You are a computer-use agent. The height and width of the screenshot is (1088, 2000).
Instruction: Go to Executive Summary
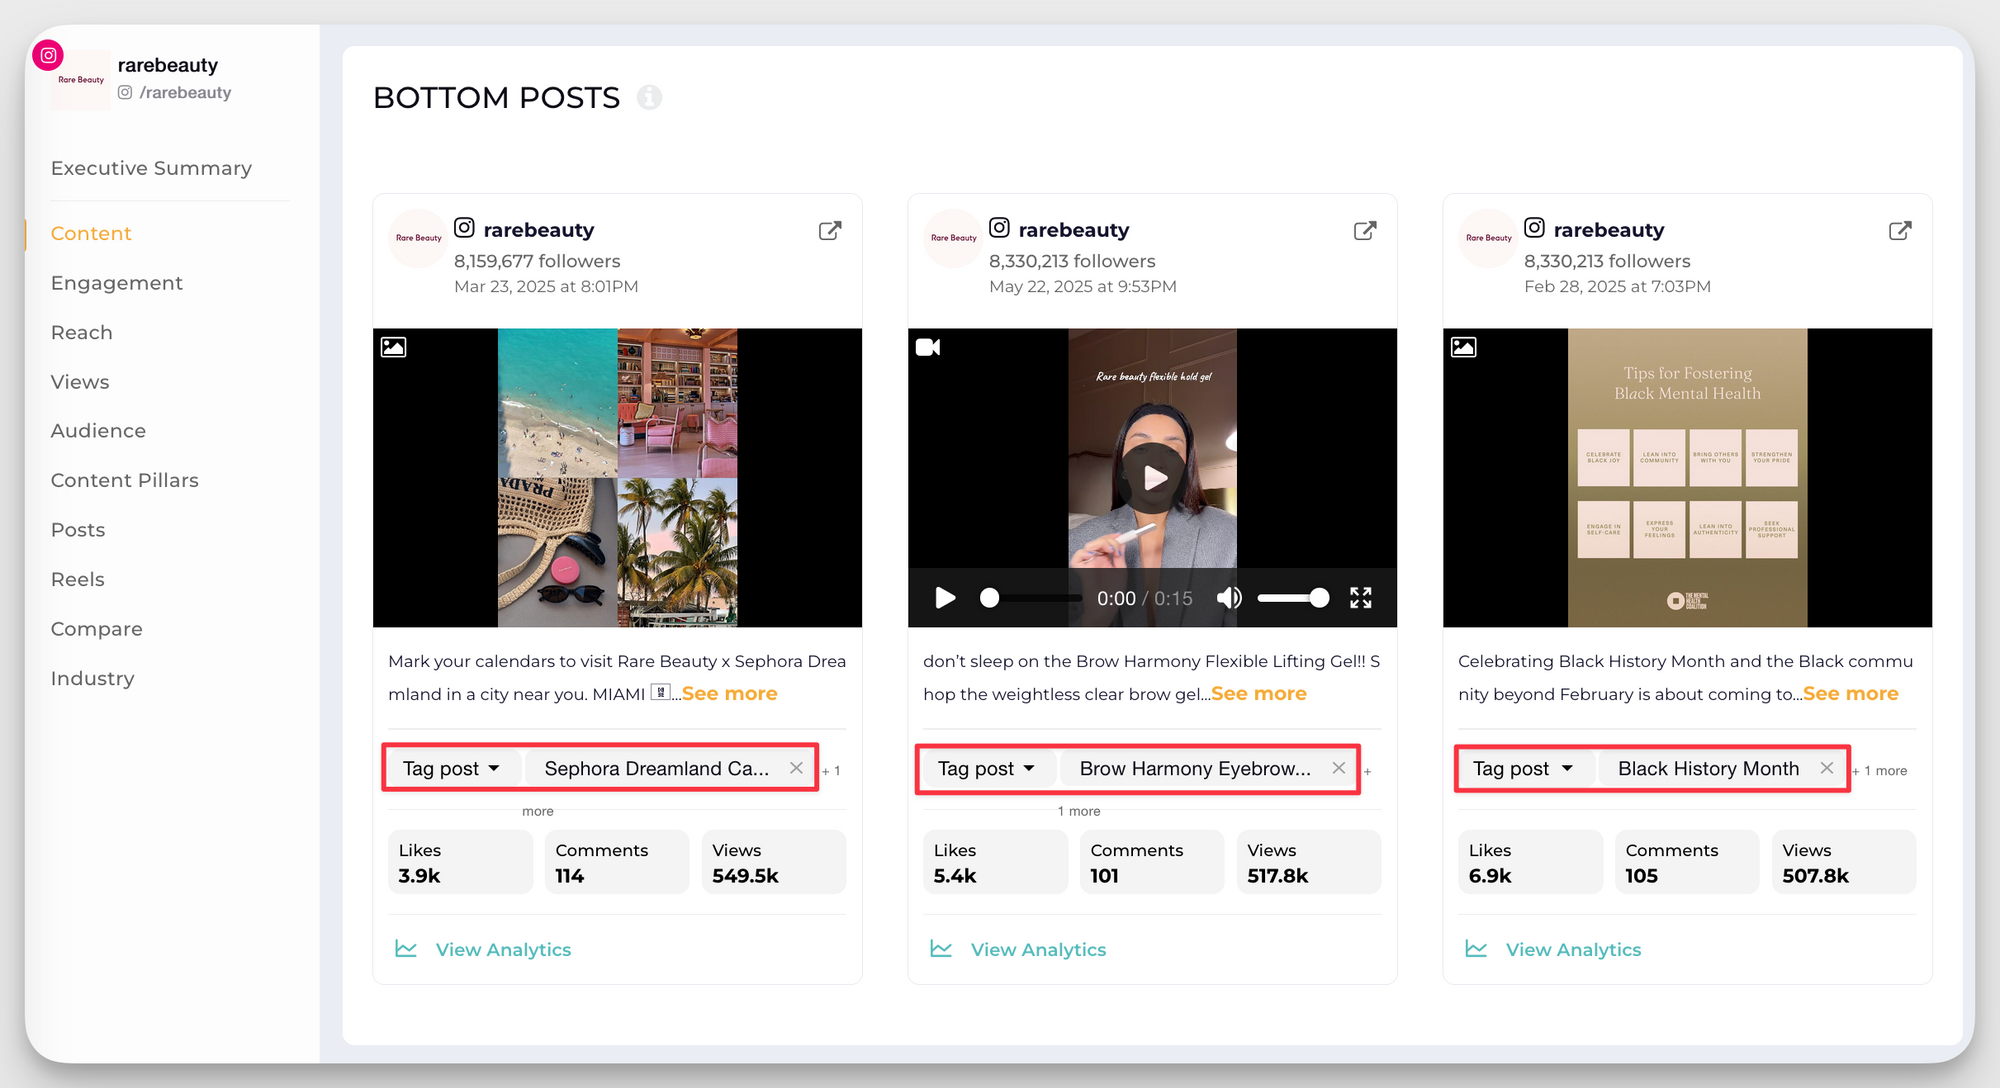pyautogui.click(x=151, y=168)
